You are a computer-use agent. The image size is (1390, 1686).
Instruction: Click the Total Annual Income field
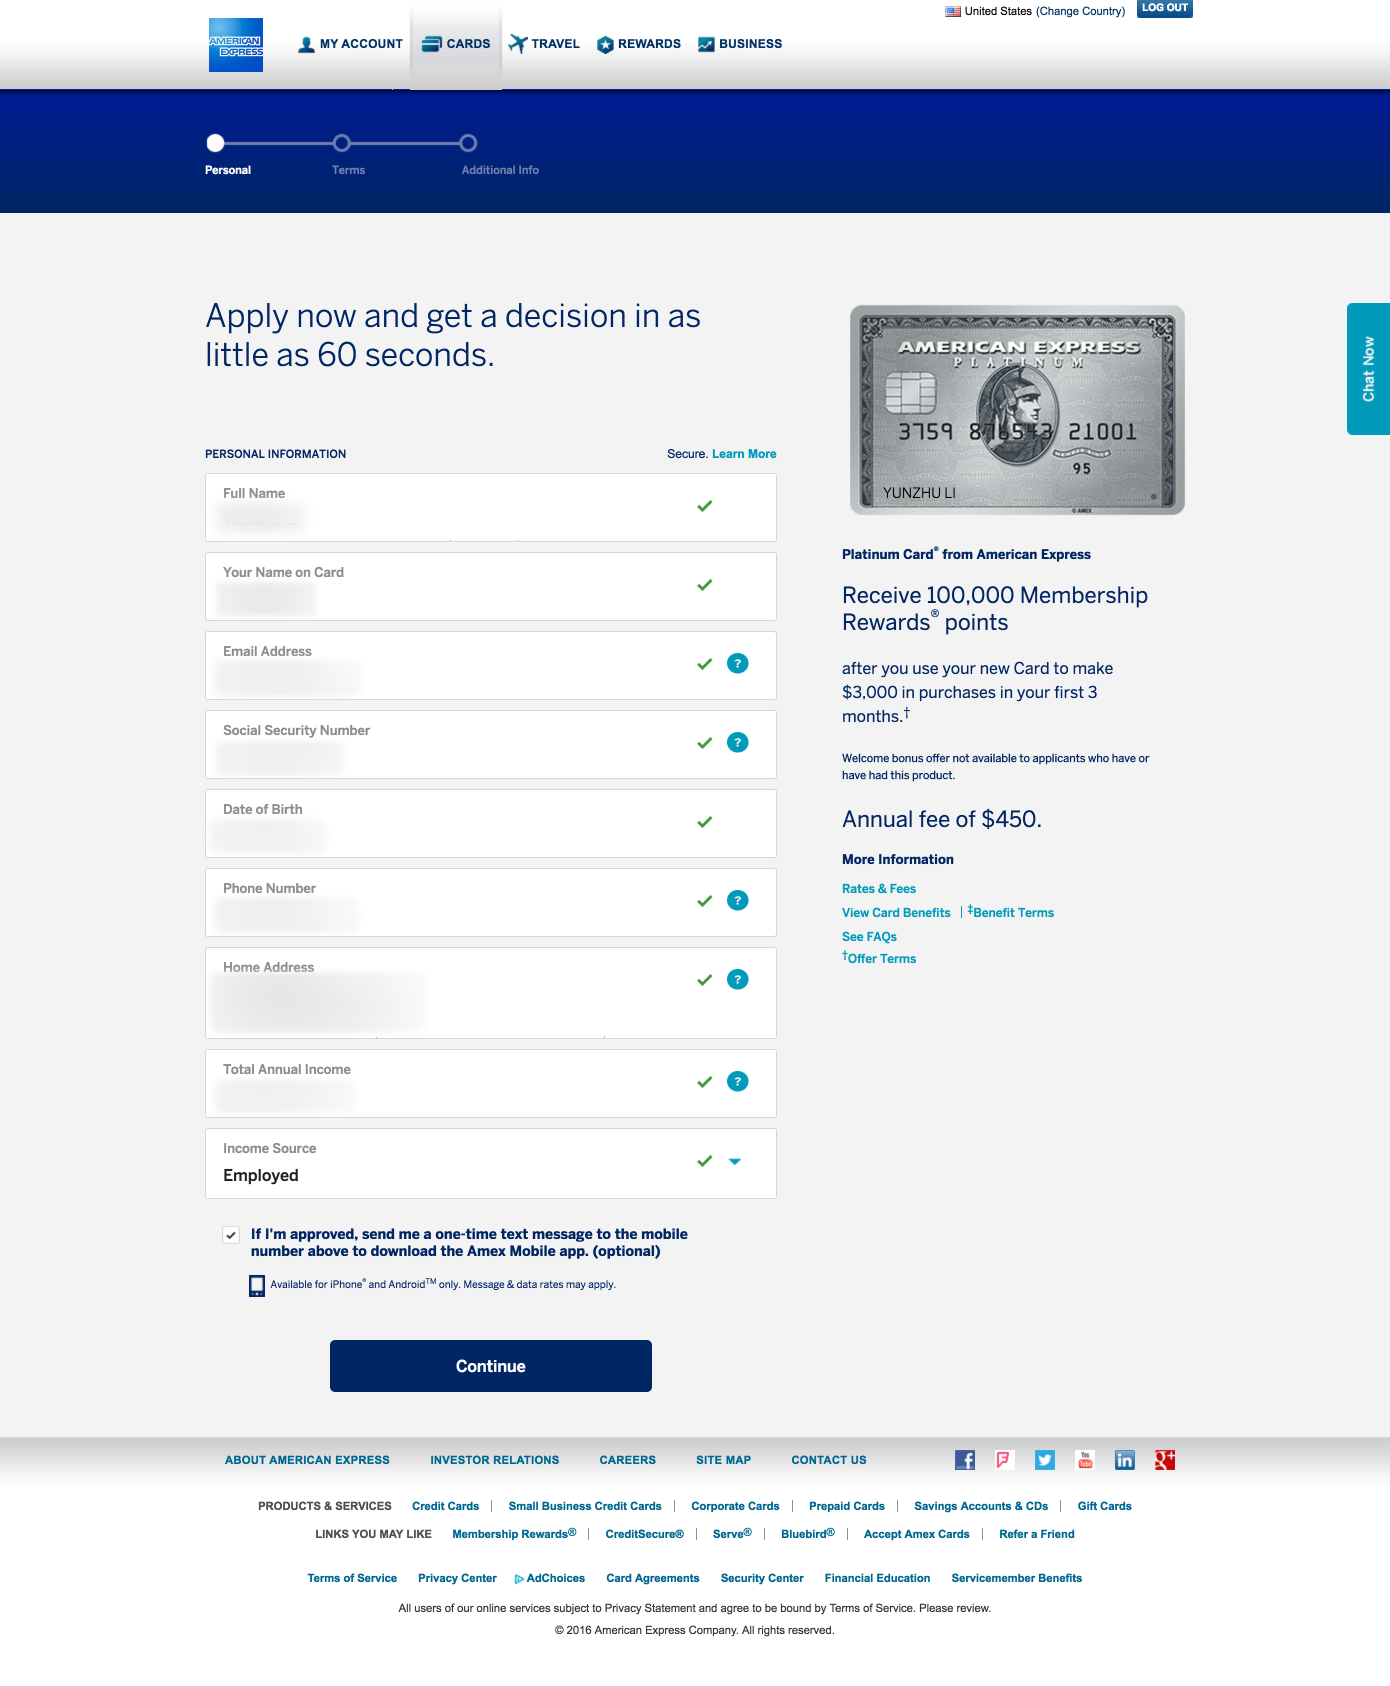pyautogui.click(x=491, y=1084)
